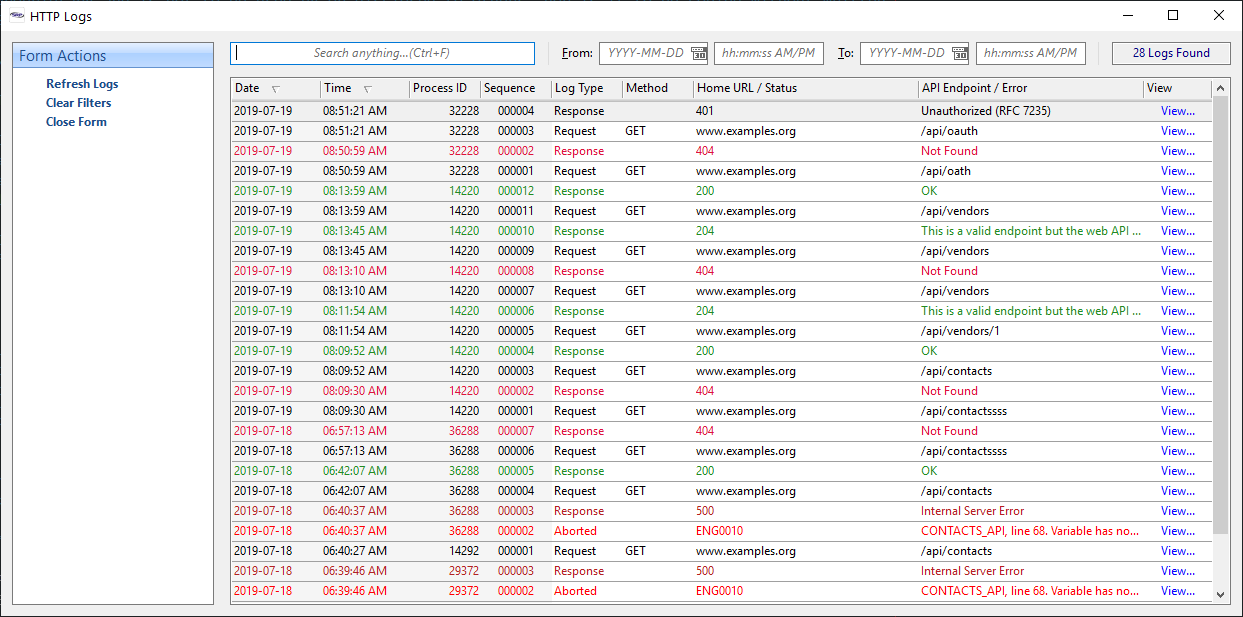Image resolution: width=1243 pixels, height=617 pixels.
Task: Sort by Process ID column header
Action: coord(440,88)
